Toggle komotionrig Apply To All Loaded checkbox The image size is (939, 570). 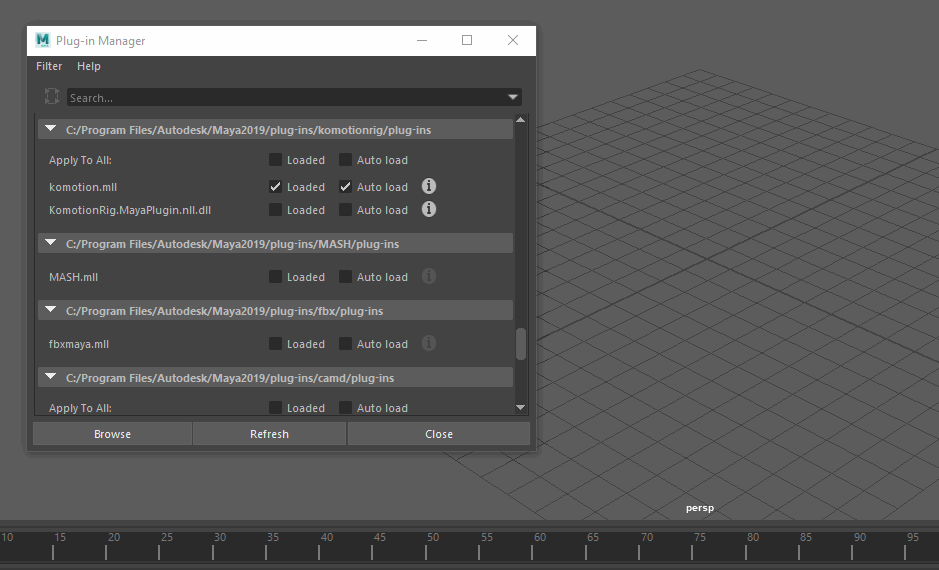275,159
